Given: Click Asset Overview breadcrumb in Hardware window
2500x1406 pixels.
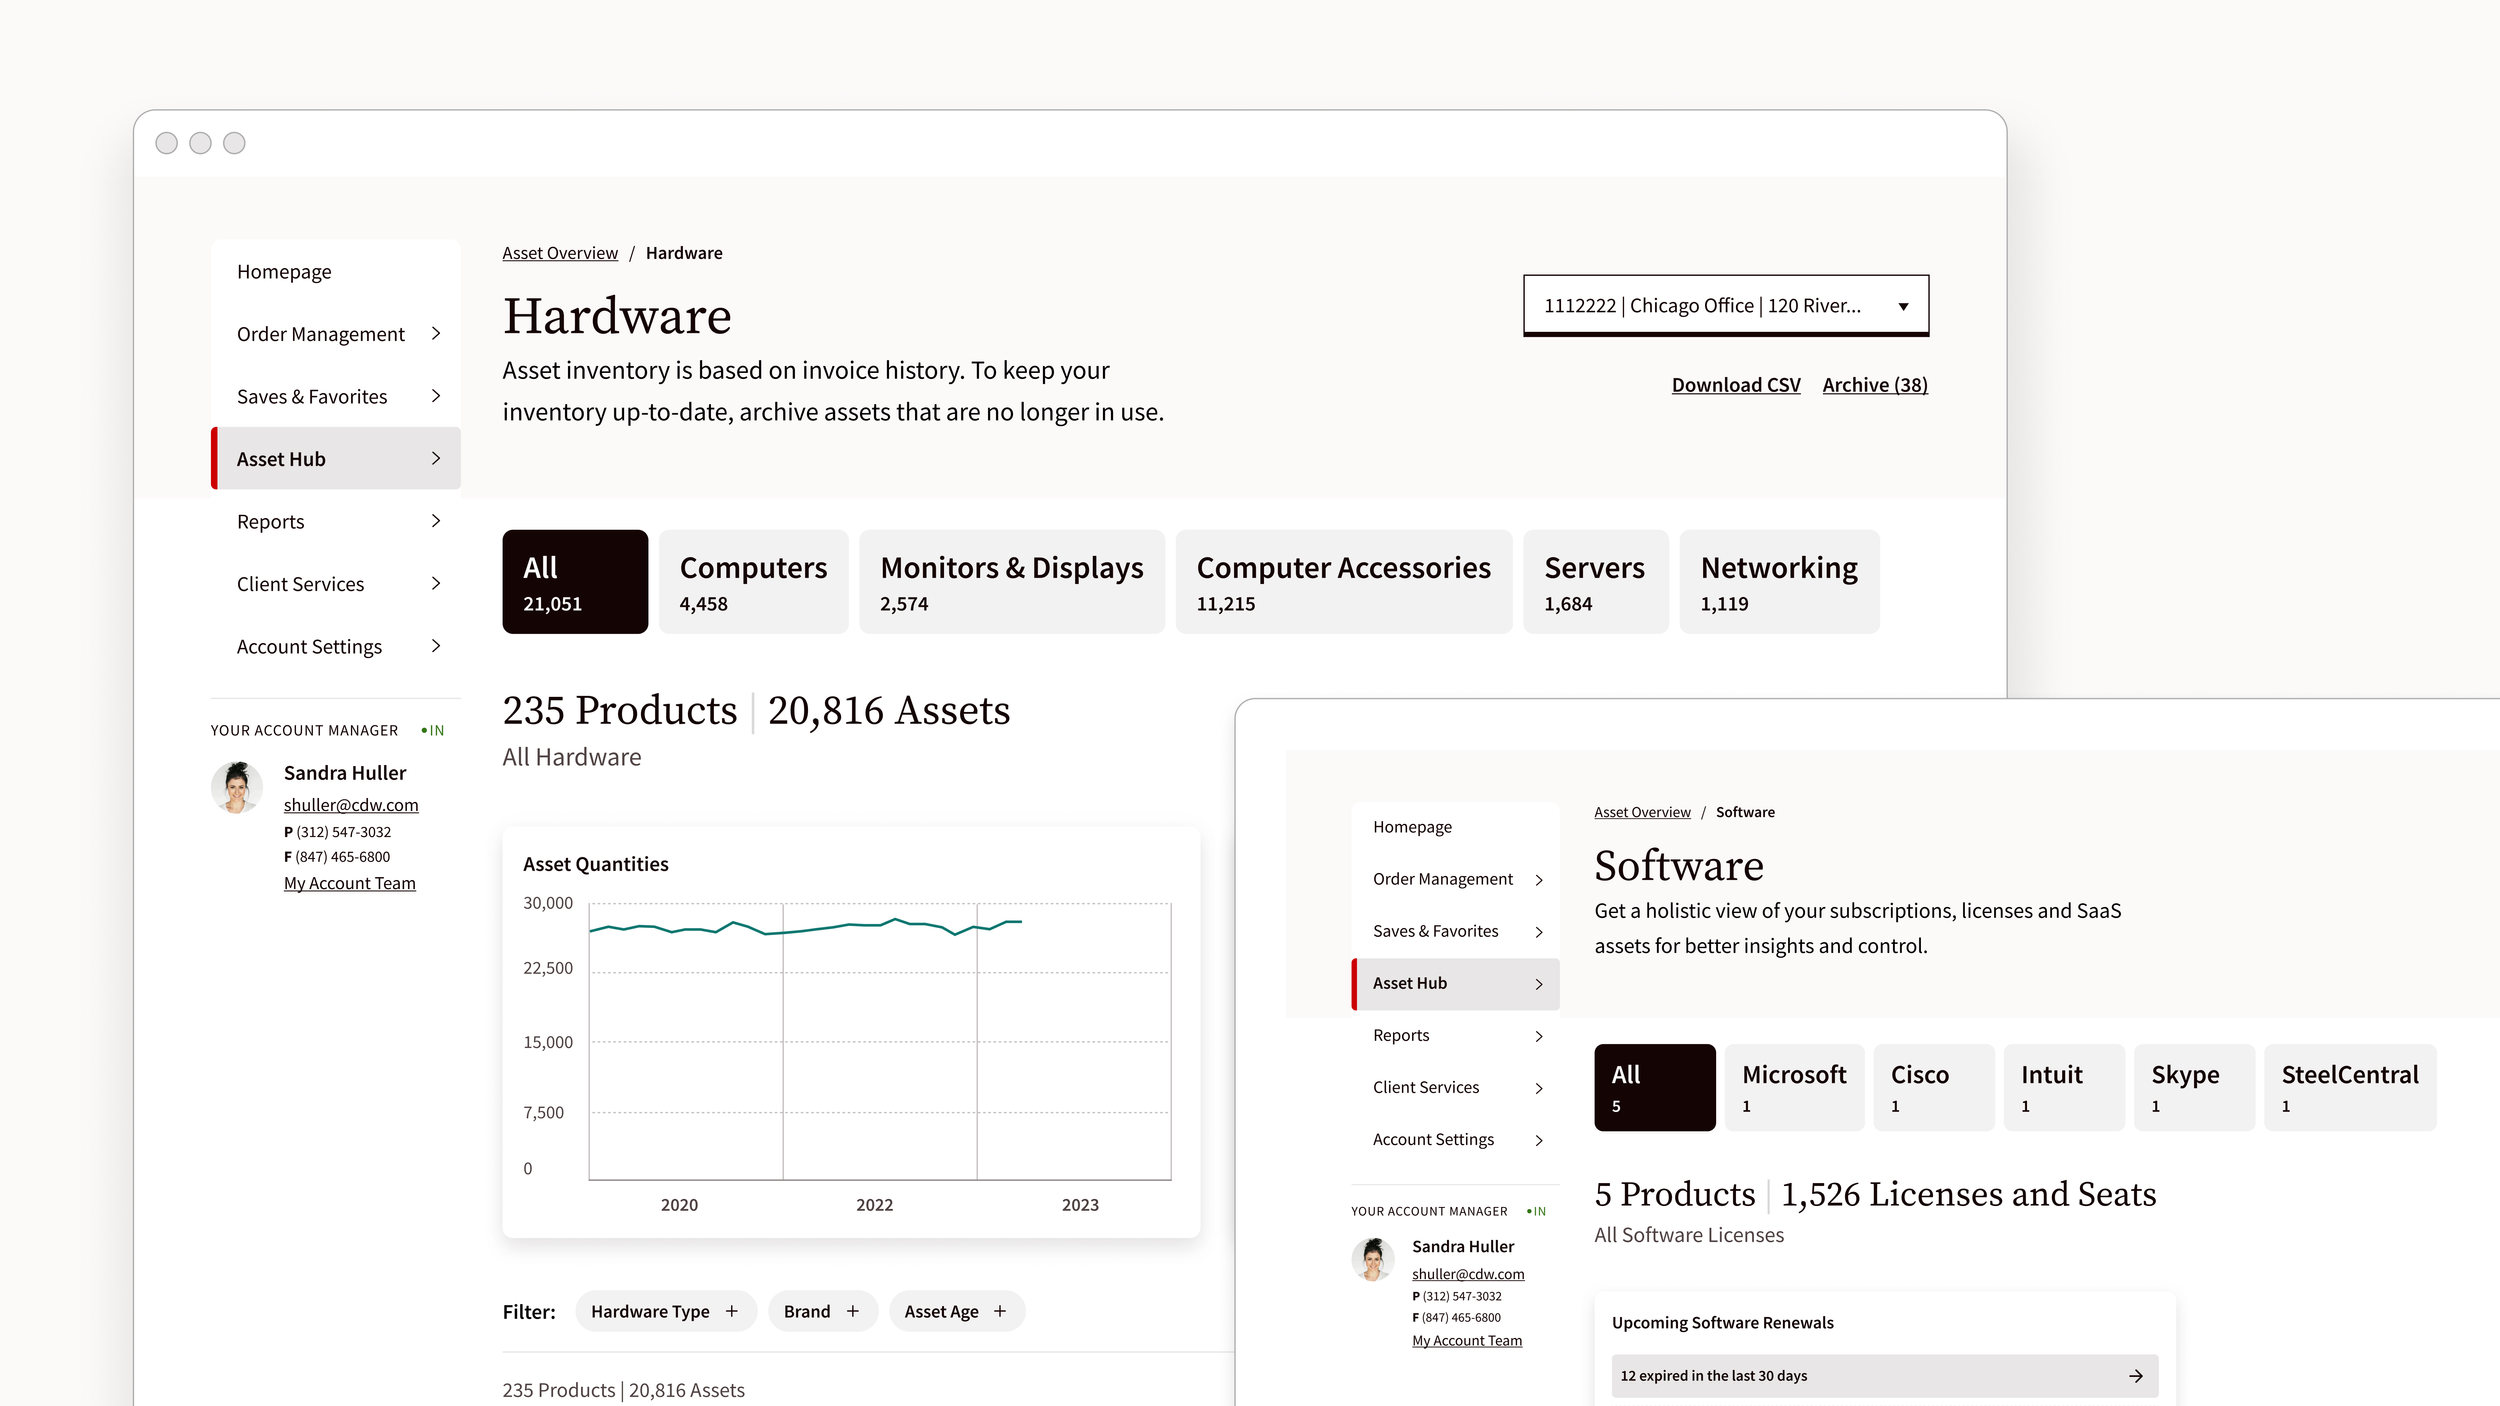Looking at the screenshot, I should [x=560, y=253].
